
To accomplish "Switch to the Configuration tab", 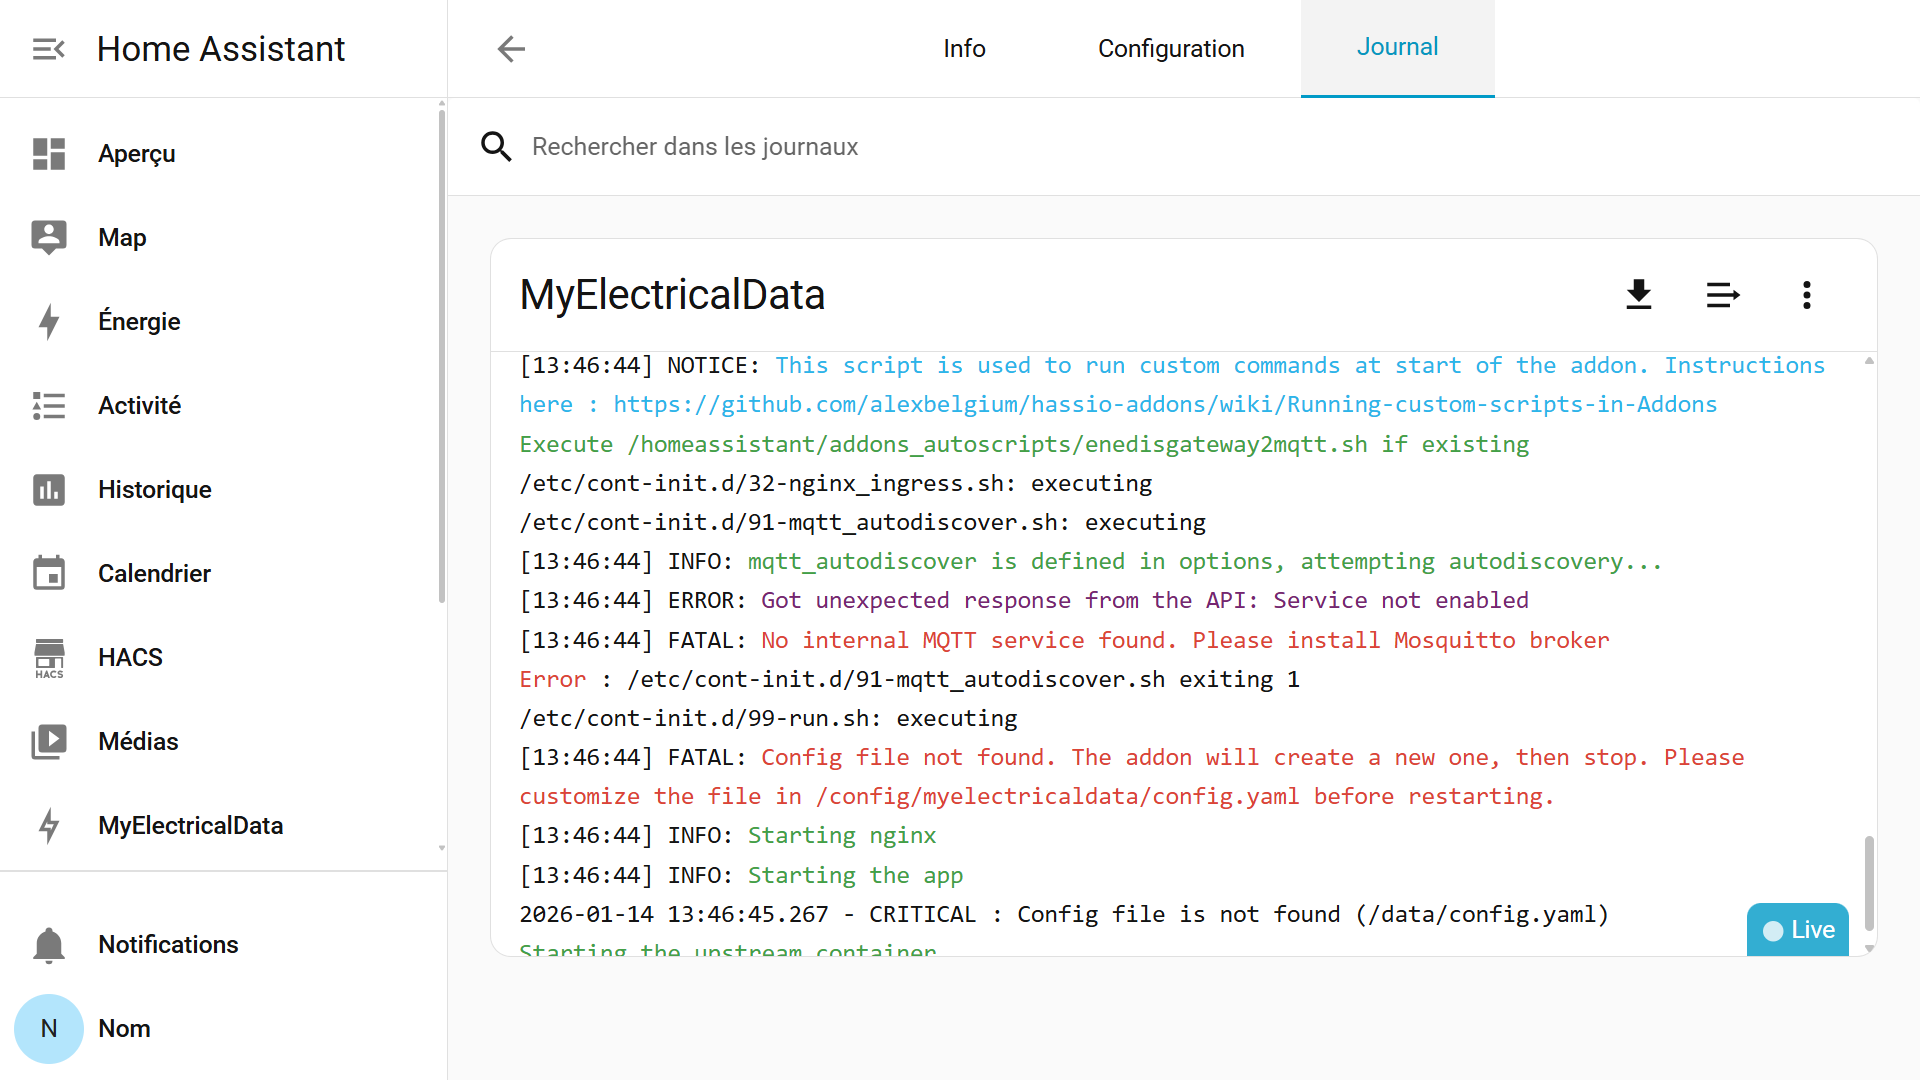I will tap(1171, 49).
